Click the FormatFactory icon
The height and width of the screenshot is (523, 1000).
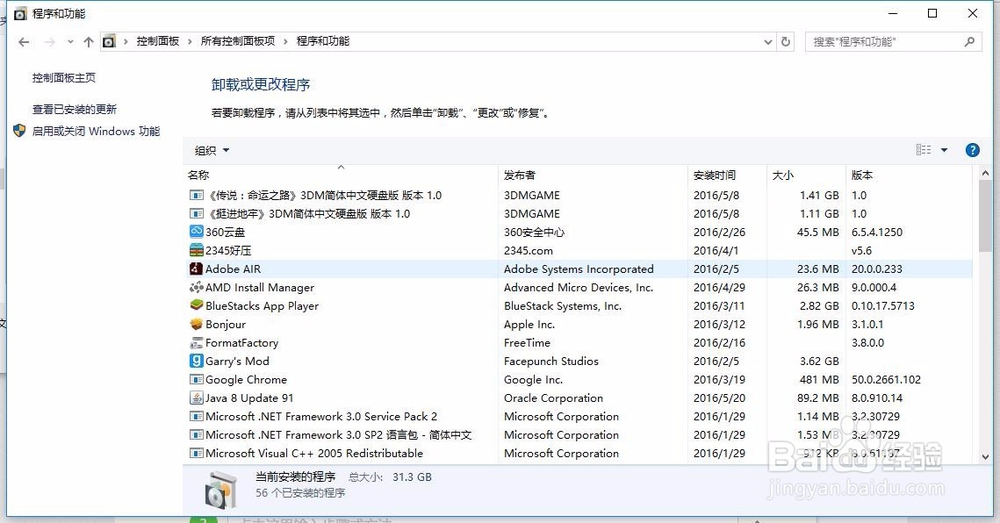point(196,343)
